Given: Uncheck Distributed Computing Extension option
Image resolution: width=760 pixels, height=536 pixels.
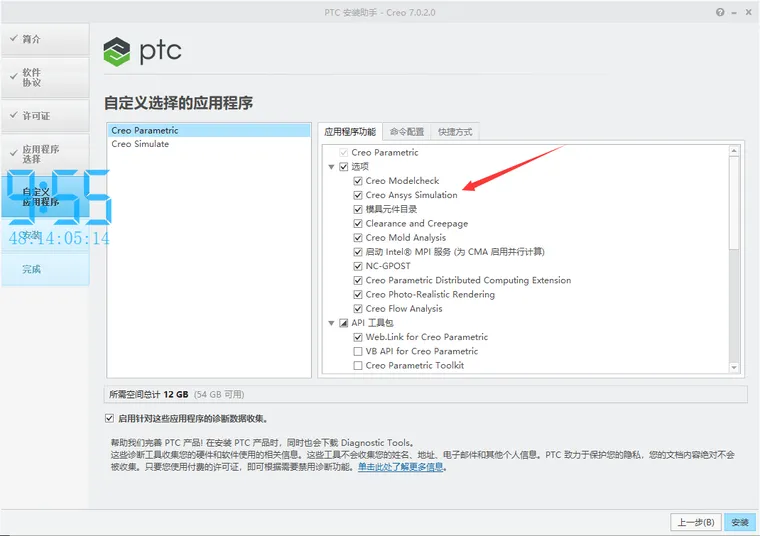Looking at the screenshot, I should coord(358,280).
